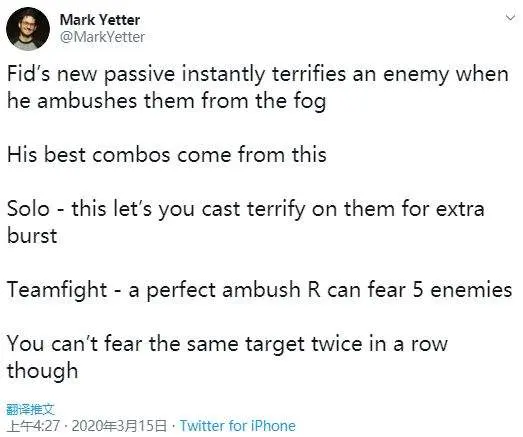Click the word "burst" in the tweet
The height and width of the screenshot is (437, 523).
[32, 236]
